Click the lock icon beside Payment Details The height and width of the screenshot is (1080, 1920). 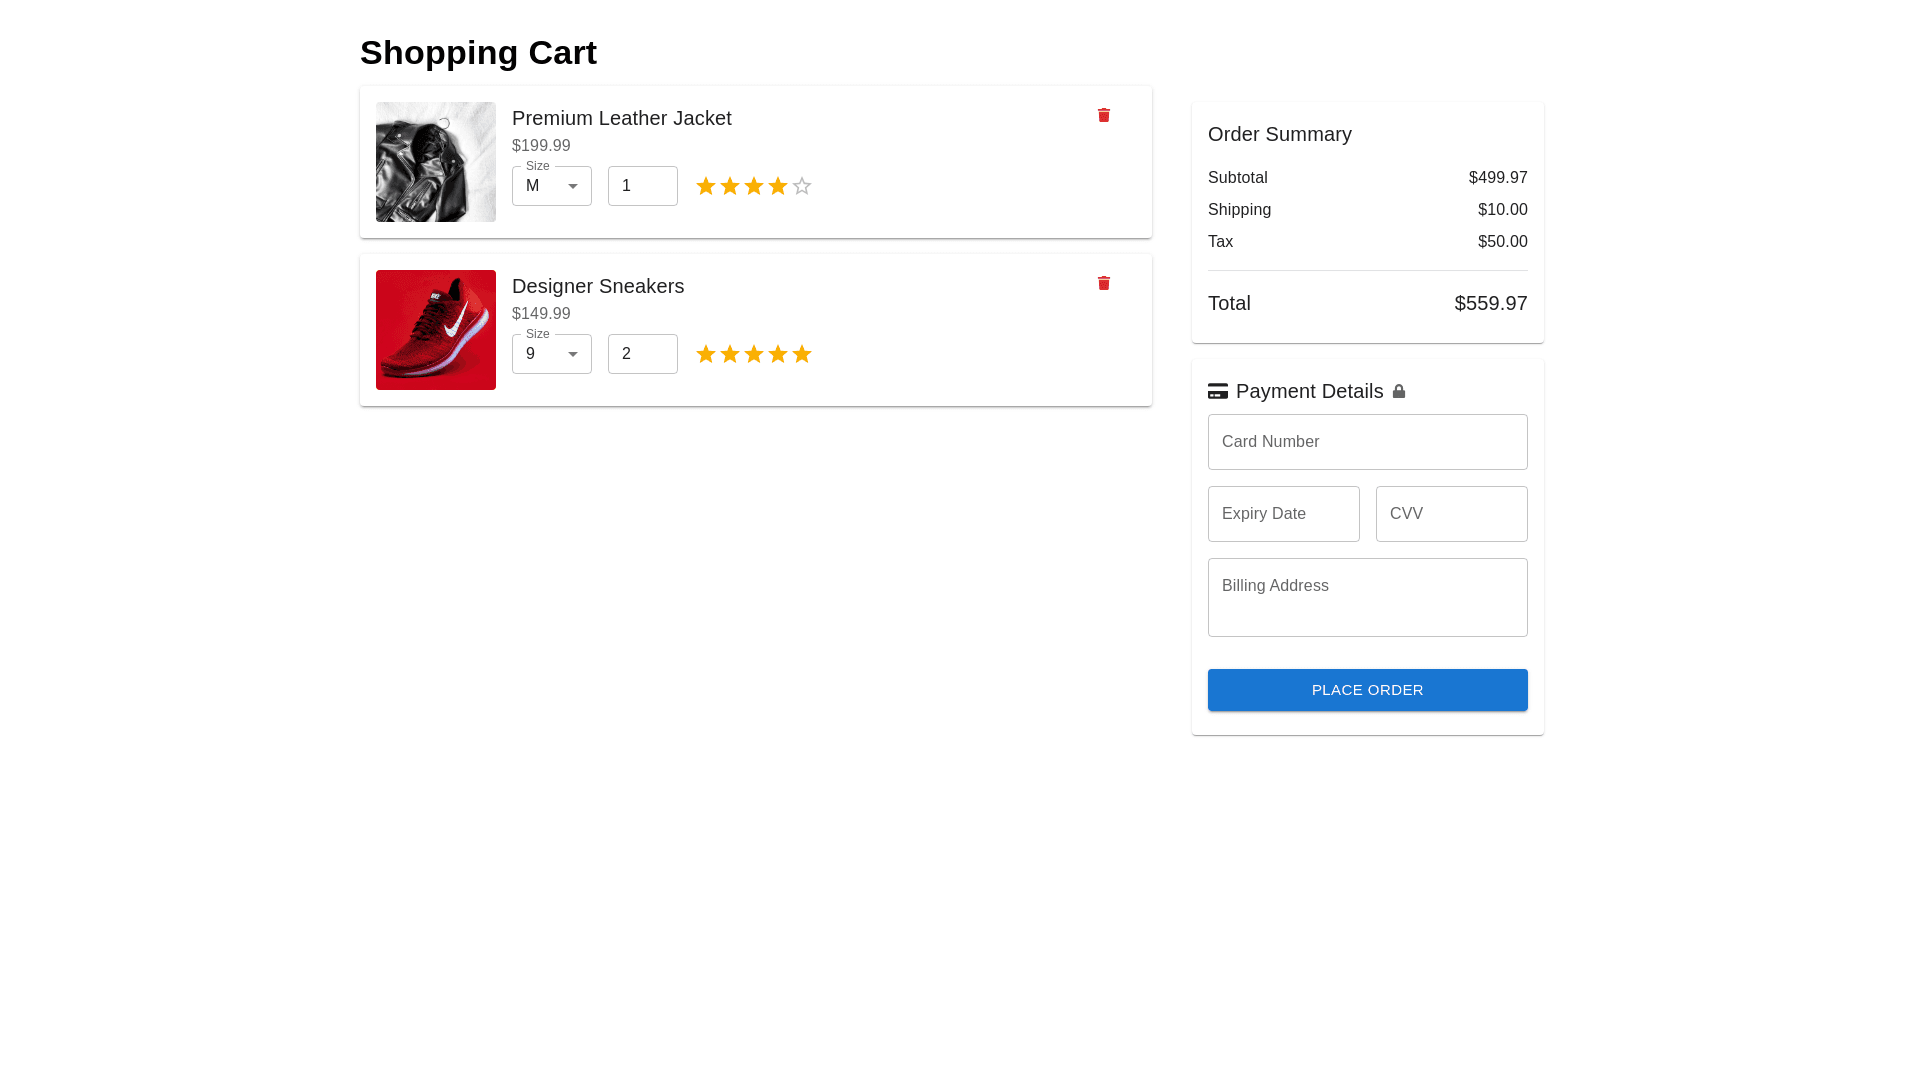1399,392
